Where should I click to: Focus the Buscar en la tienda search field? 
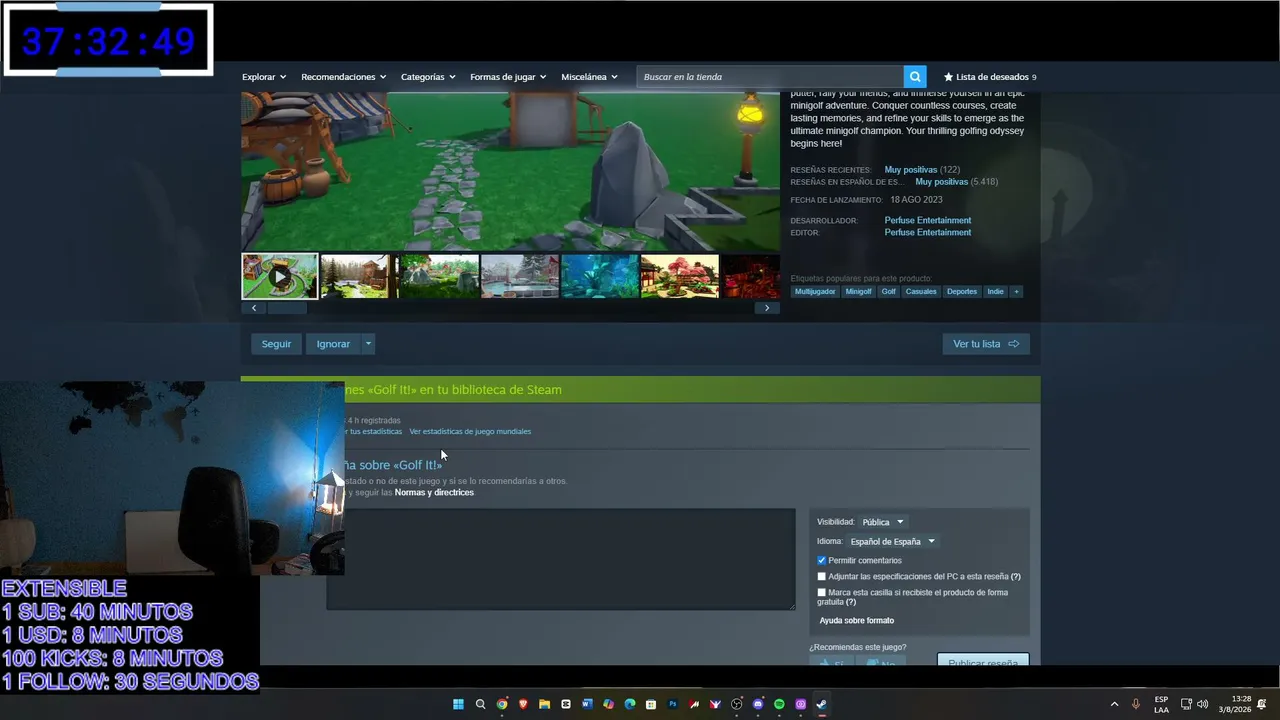[x=770, y=77]
